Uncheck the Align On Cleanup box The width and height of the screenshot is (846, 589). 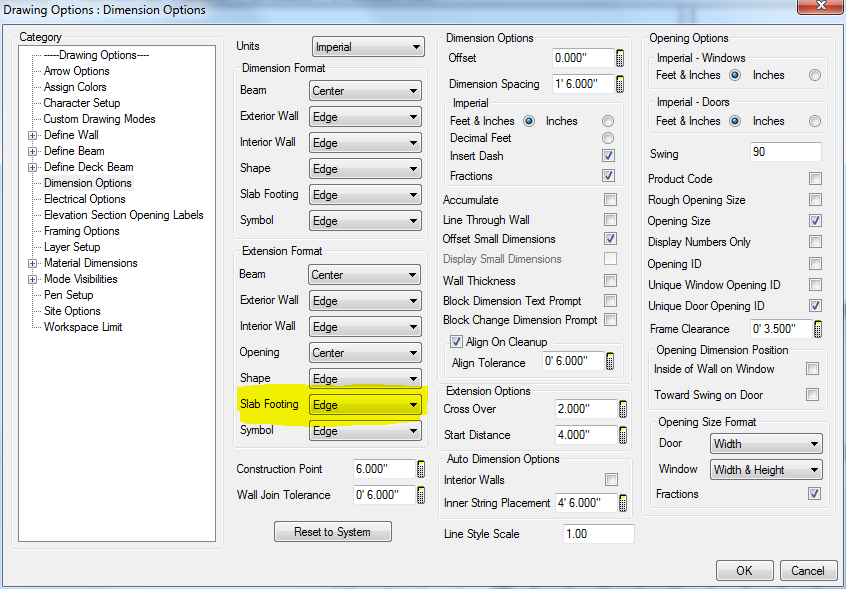456,342
